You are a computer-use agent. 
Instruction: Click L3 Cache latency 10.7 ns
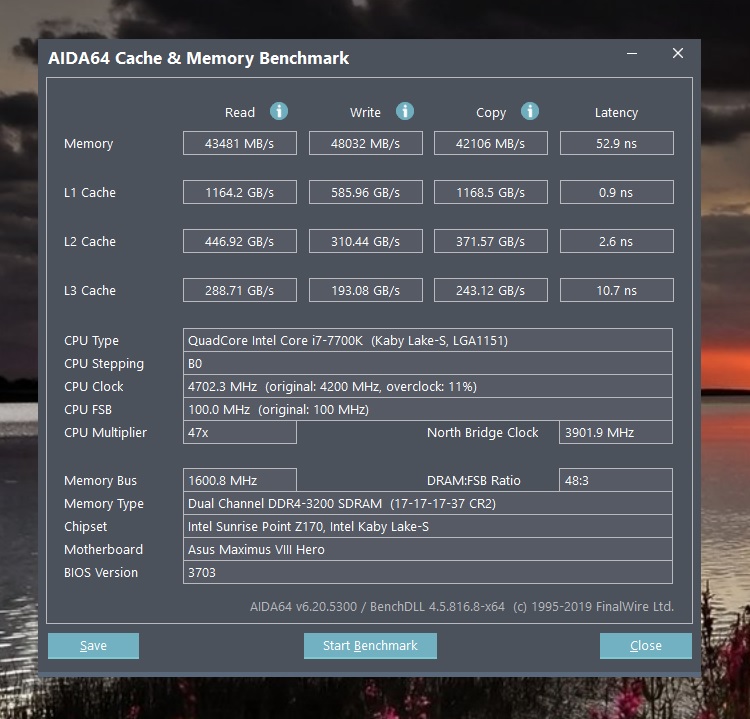pyautogui.click(x=617, y=290)
